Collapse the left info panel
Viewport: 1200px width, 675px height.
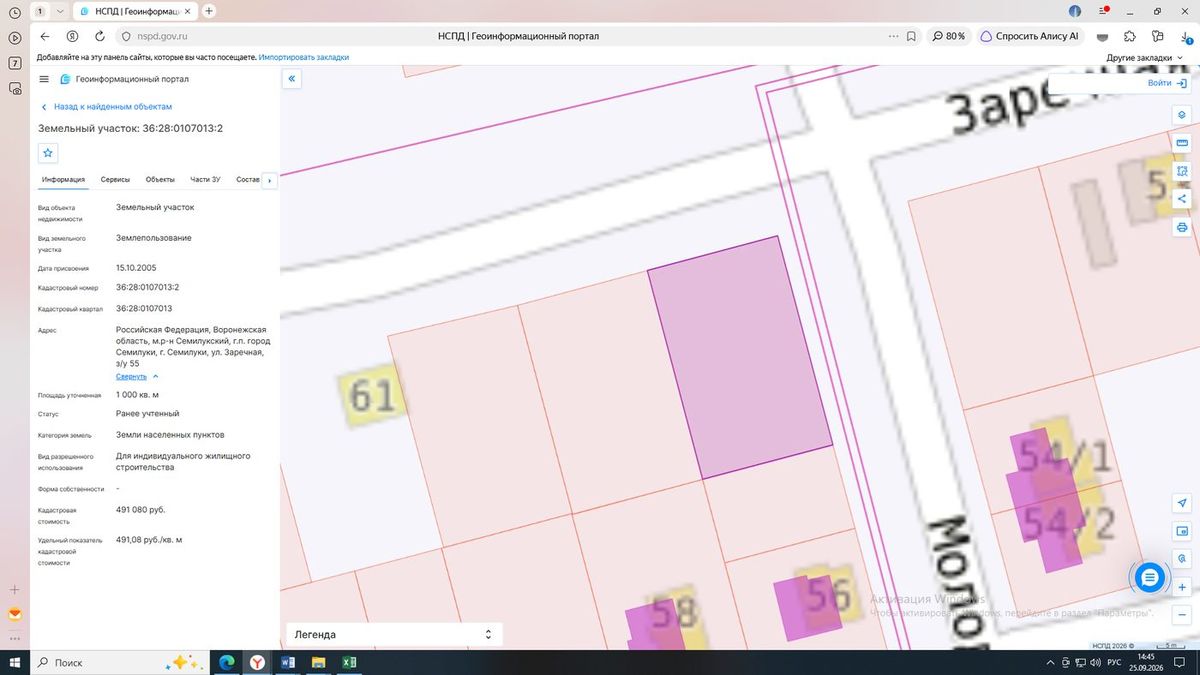click(292, 78)
